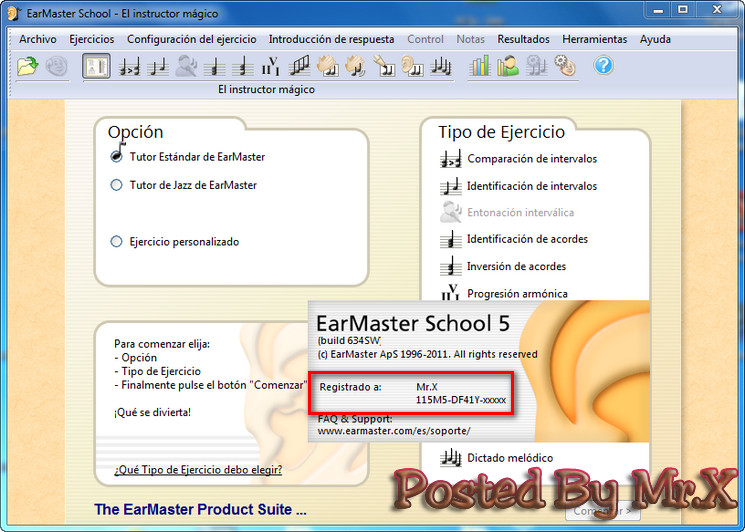Click the grayed interval singing toolbar icon
The height and width of the screenshot is (532, 745).
[x=186, y=66]
